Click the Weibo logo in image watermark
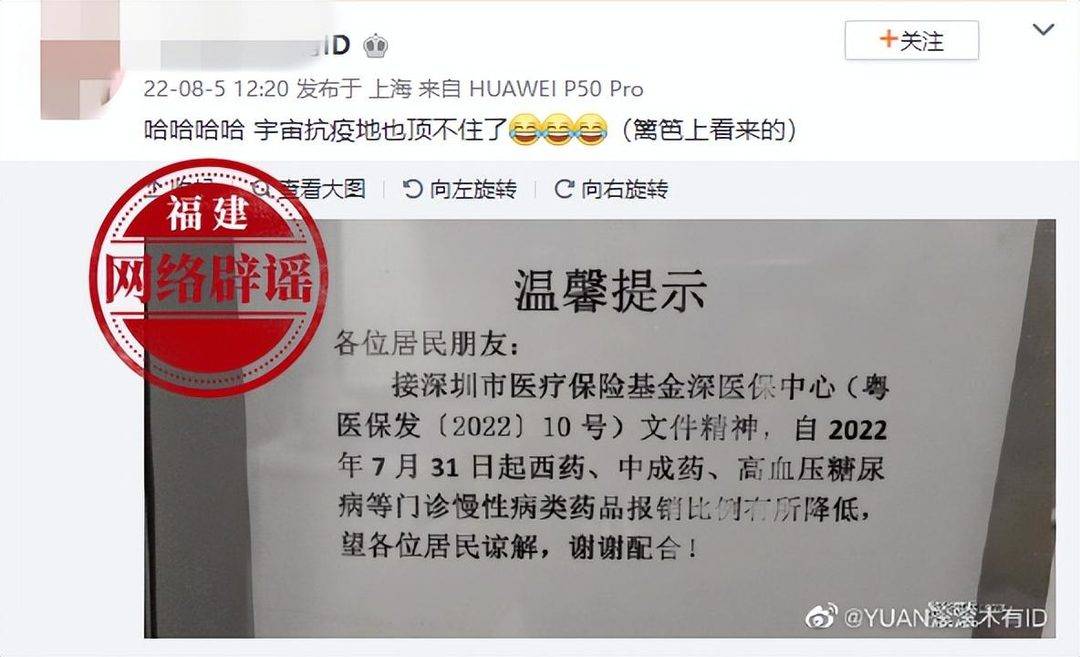1080x657 pixels. pyautogui.click(x=822, y=616)
